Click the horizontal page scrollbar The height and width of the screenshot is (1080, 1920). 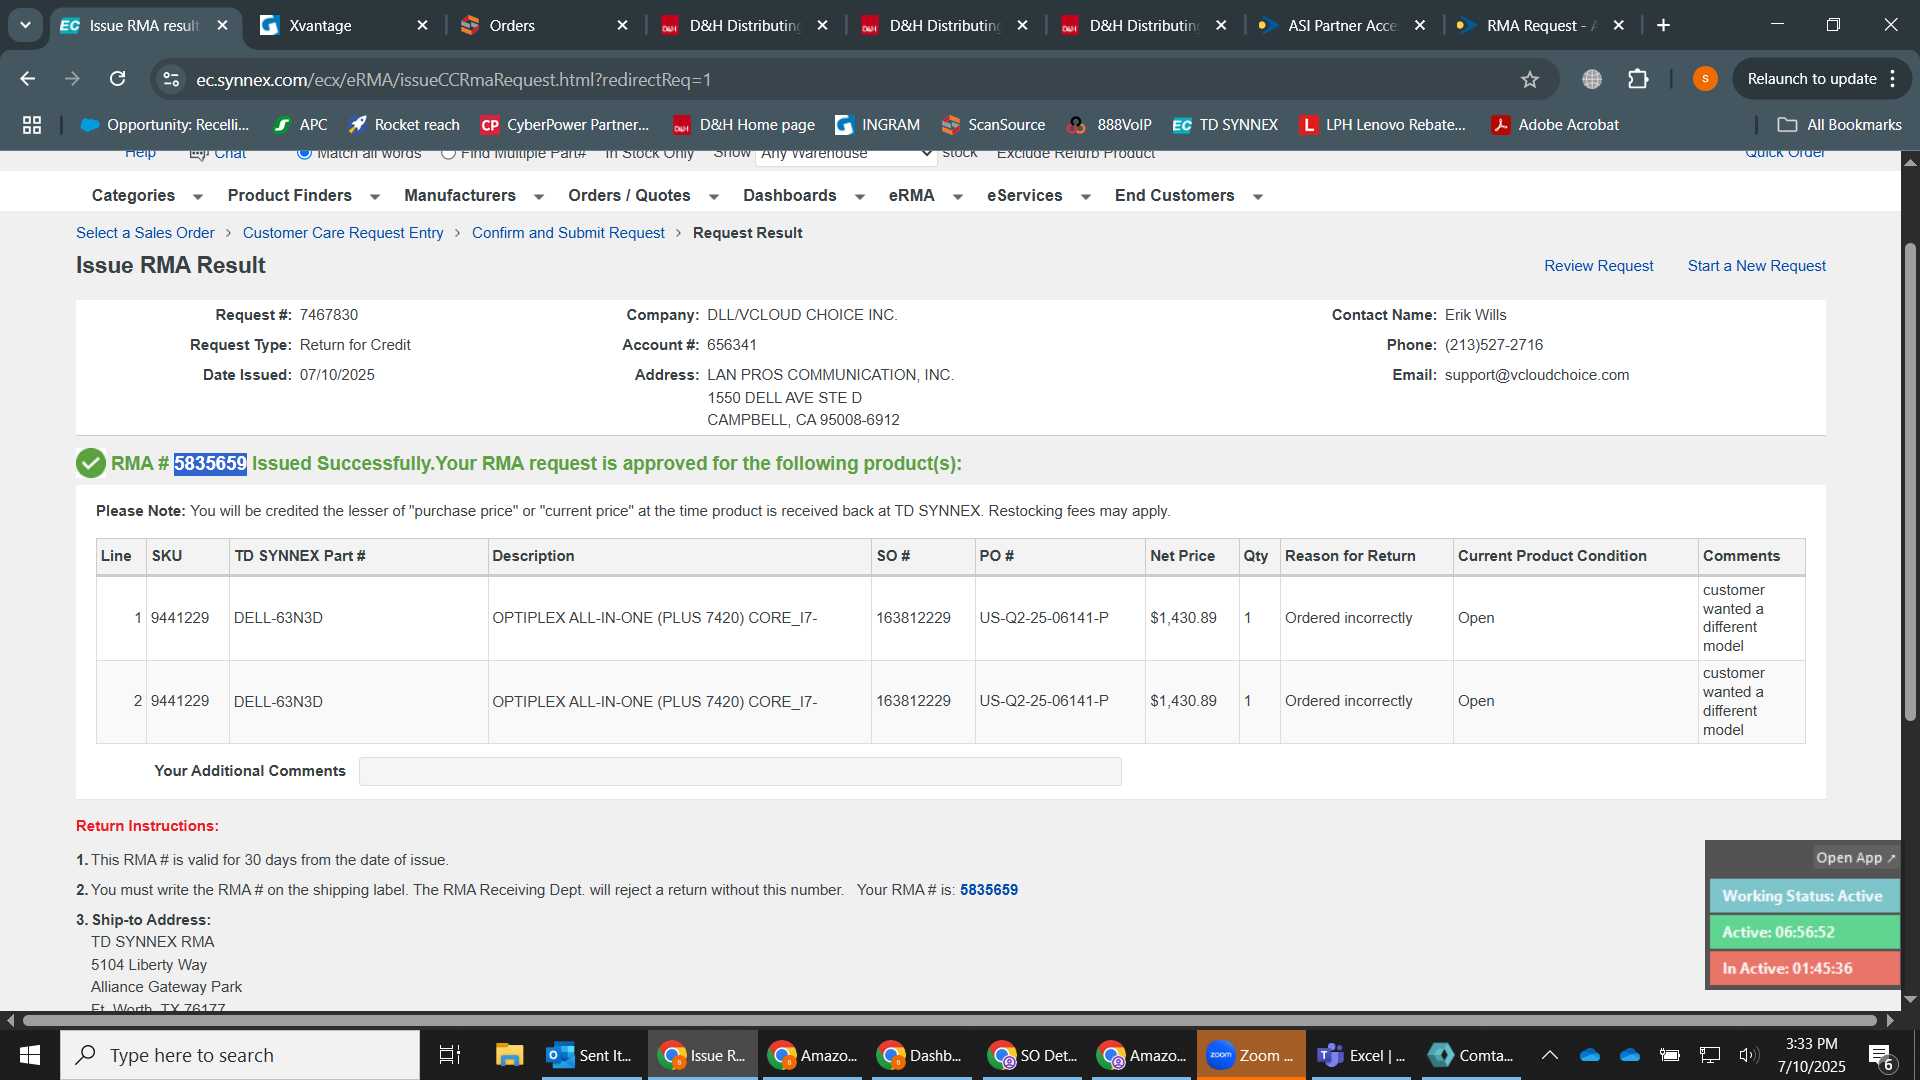950,1021
